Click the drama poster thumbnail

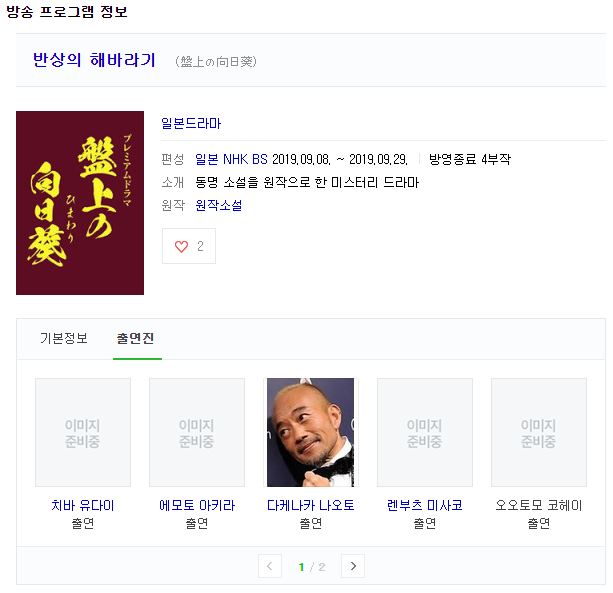(x=80, y=202)
